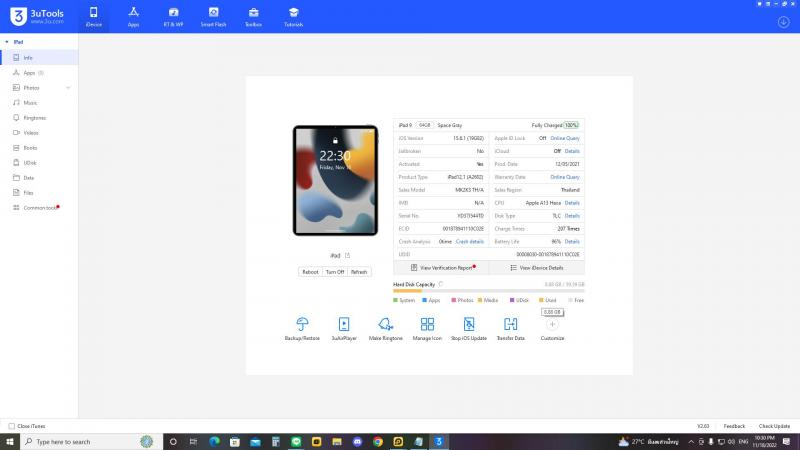Click the Customize plus icon
The width and height of the screenshot is (800, 450).
tap(552, 325)
